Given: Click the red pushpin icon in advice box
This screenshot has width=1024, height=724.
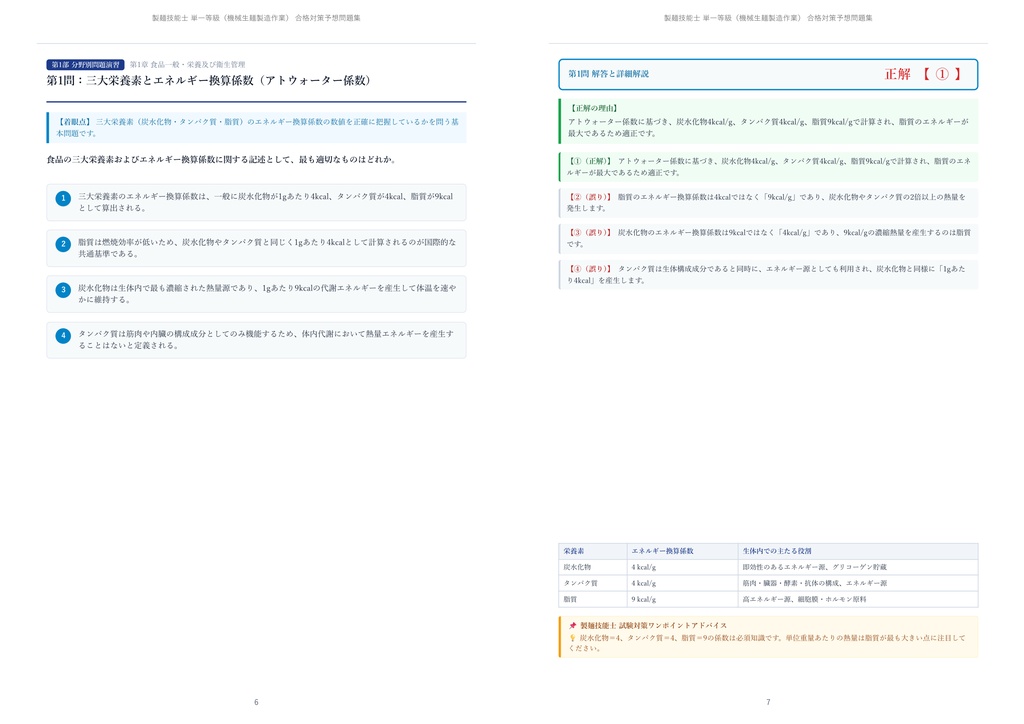Looking at the screenshot, I should click(x=573, y=625).
